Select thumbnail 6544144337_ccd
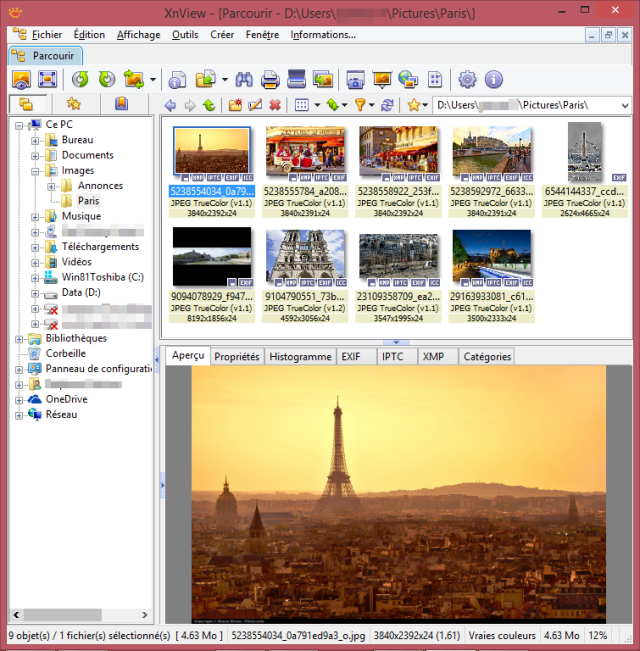This screenshot has height=651, width=640. (x=584, y=152)
